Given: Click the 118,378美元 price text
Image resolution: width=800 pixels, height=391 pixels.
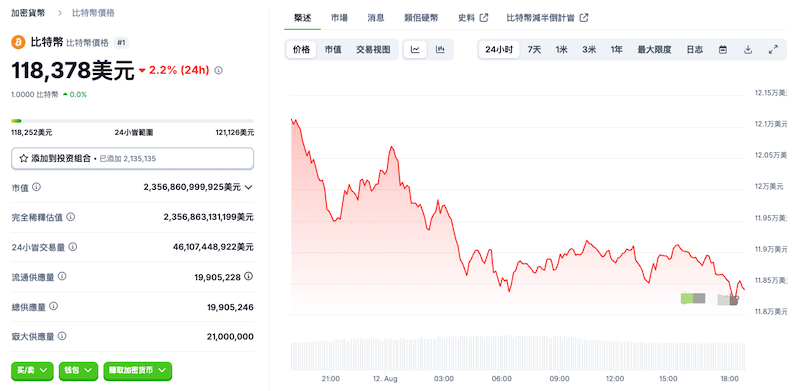Looking at the screenshot, I should (x=72, y=71).
